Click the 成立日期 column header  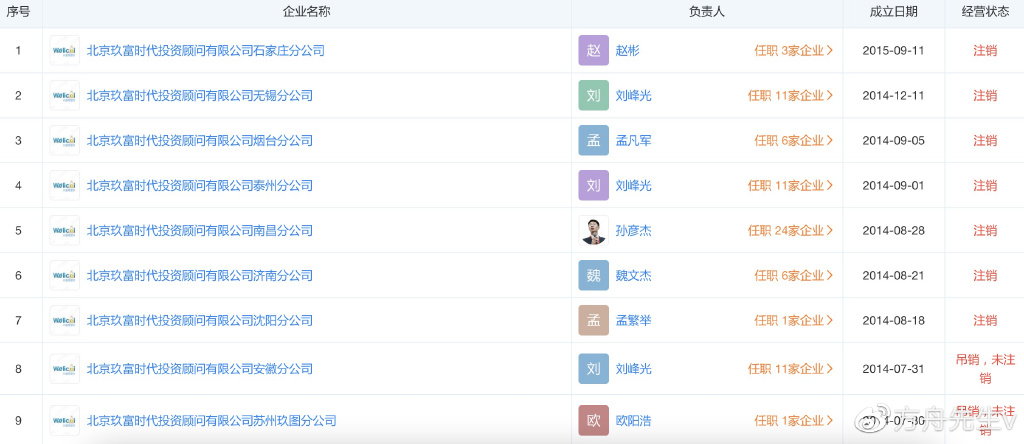coord(893,12)
